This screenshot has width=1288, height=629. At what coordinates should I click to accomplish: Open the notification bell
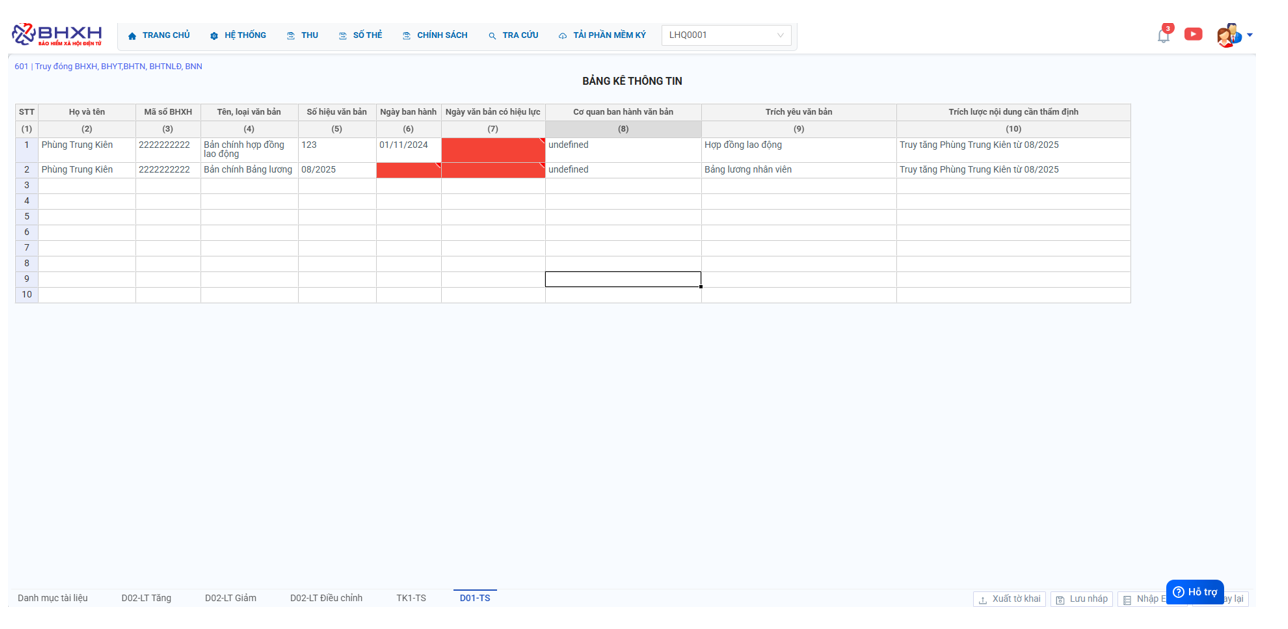point(1163,35)
